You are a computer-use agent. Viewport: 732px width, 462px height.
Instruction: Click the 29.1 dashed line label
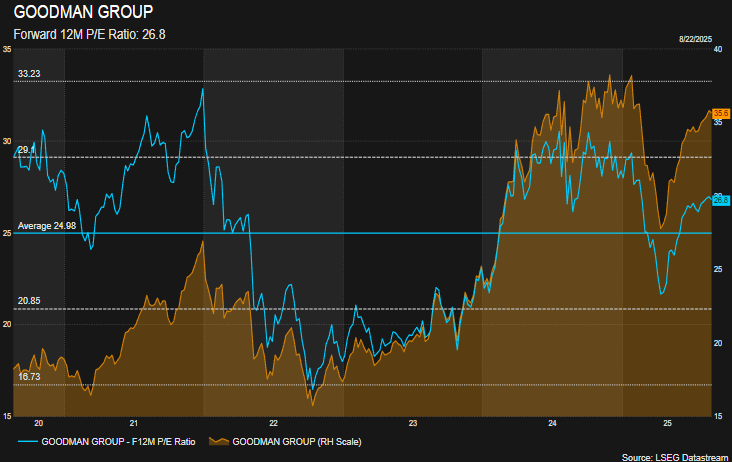pos(27,149)
